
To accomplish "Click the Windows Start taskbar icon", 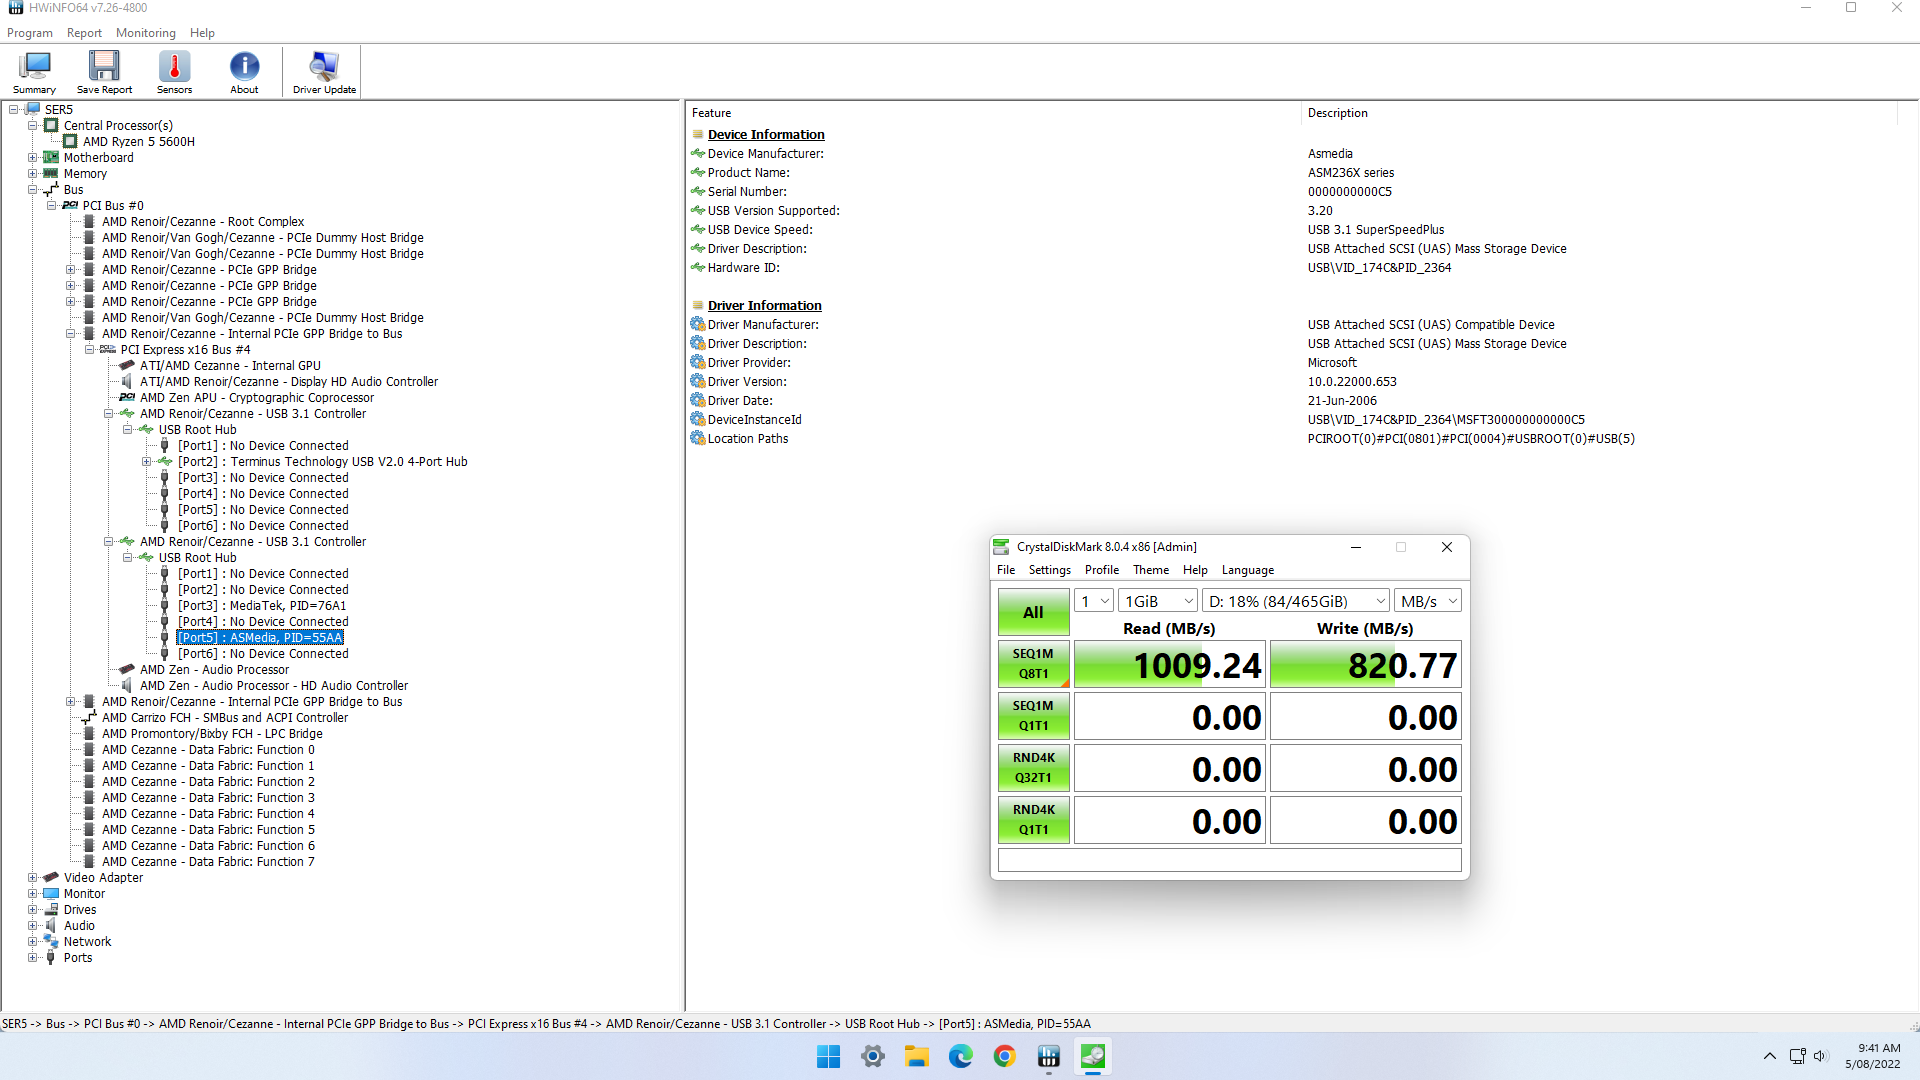I will (828, 1057).
